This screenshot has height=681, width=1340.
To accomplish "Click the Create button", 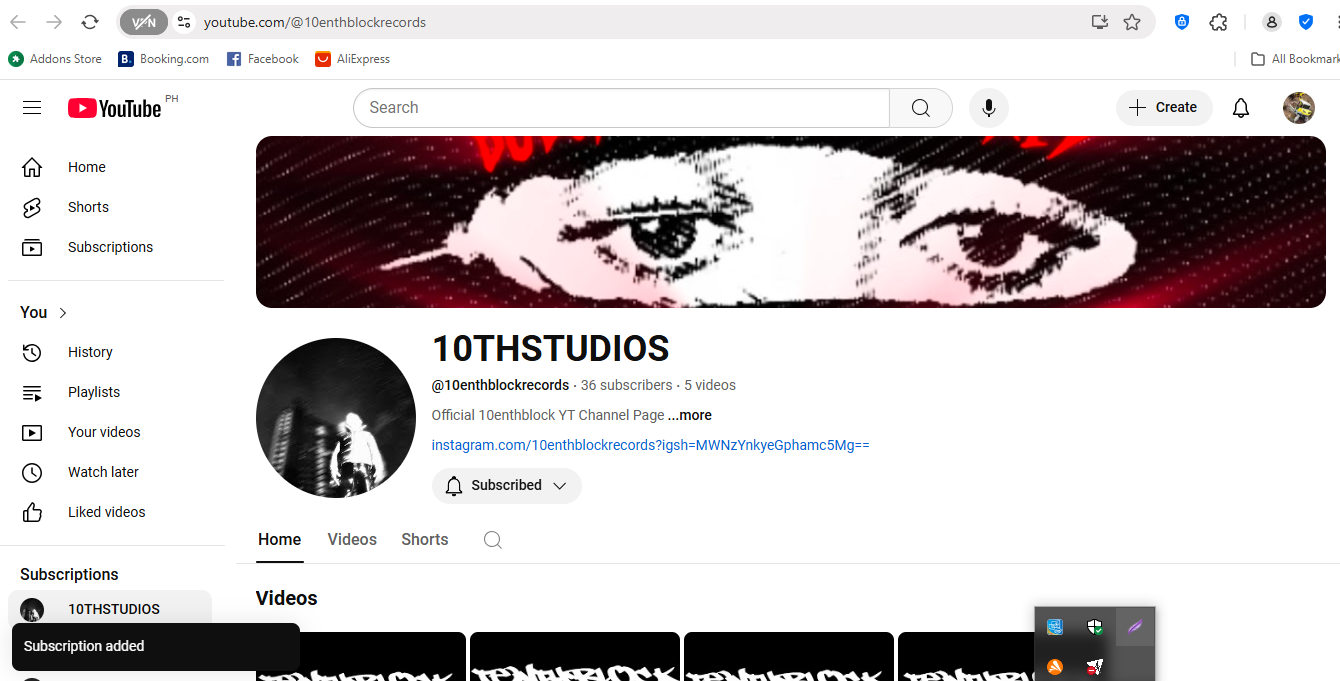I will pyautogui.click(x=1164, y=108).
